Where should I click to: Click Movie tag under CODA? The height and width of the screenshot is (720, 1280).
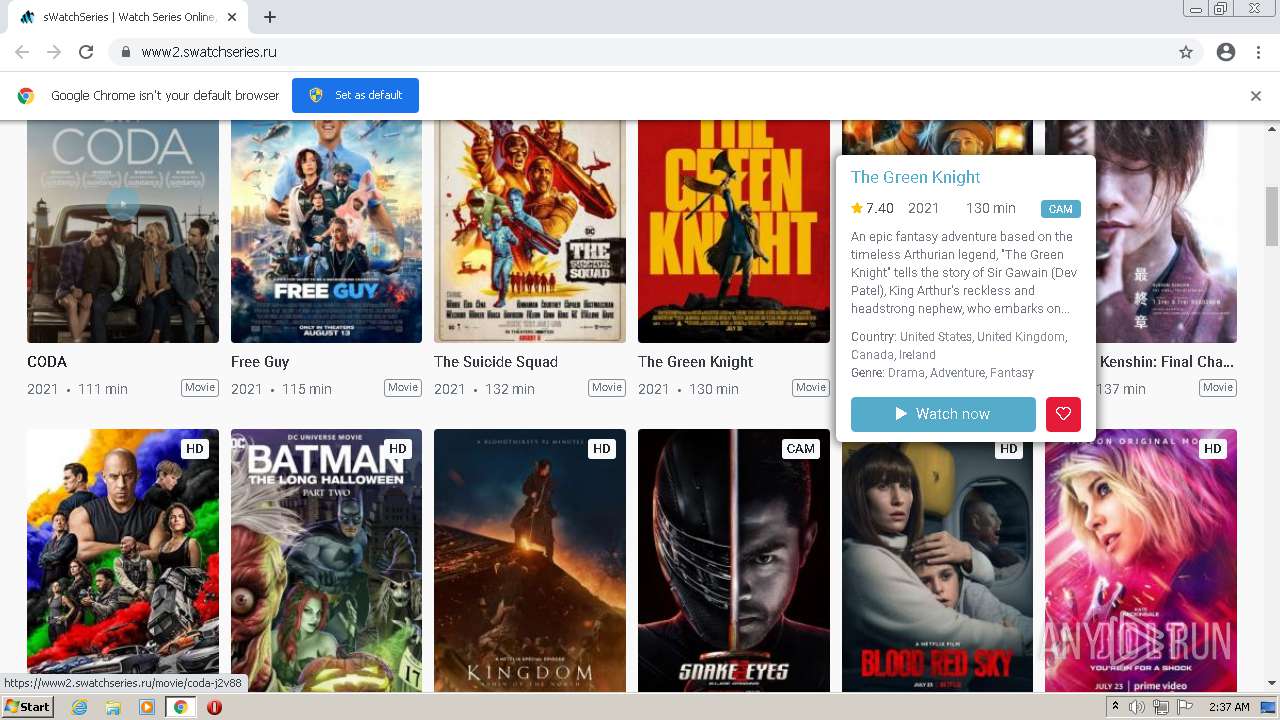(x=200, y=388)
